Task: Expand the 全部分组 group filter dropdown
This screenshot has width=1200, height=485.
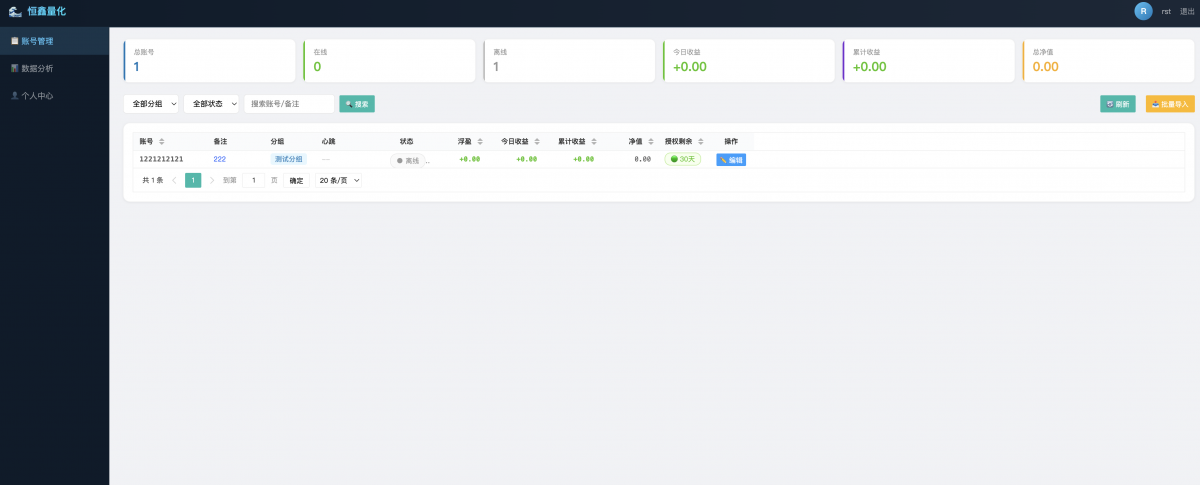Action: pos(151,104)
